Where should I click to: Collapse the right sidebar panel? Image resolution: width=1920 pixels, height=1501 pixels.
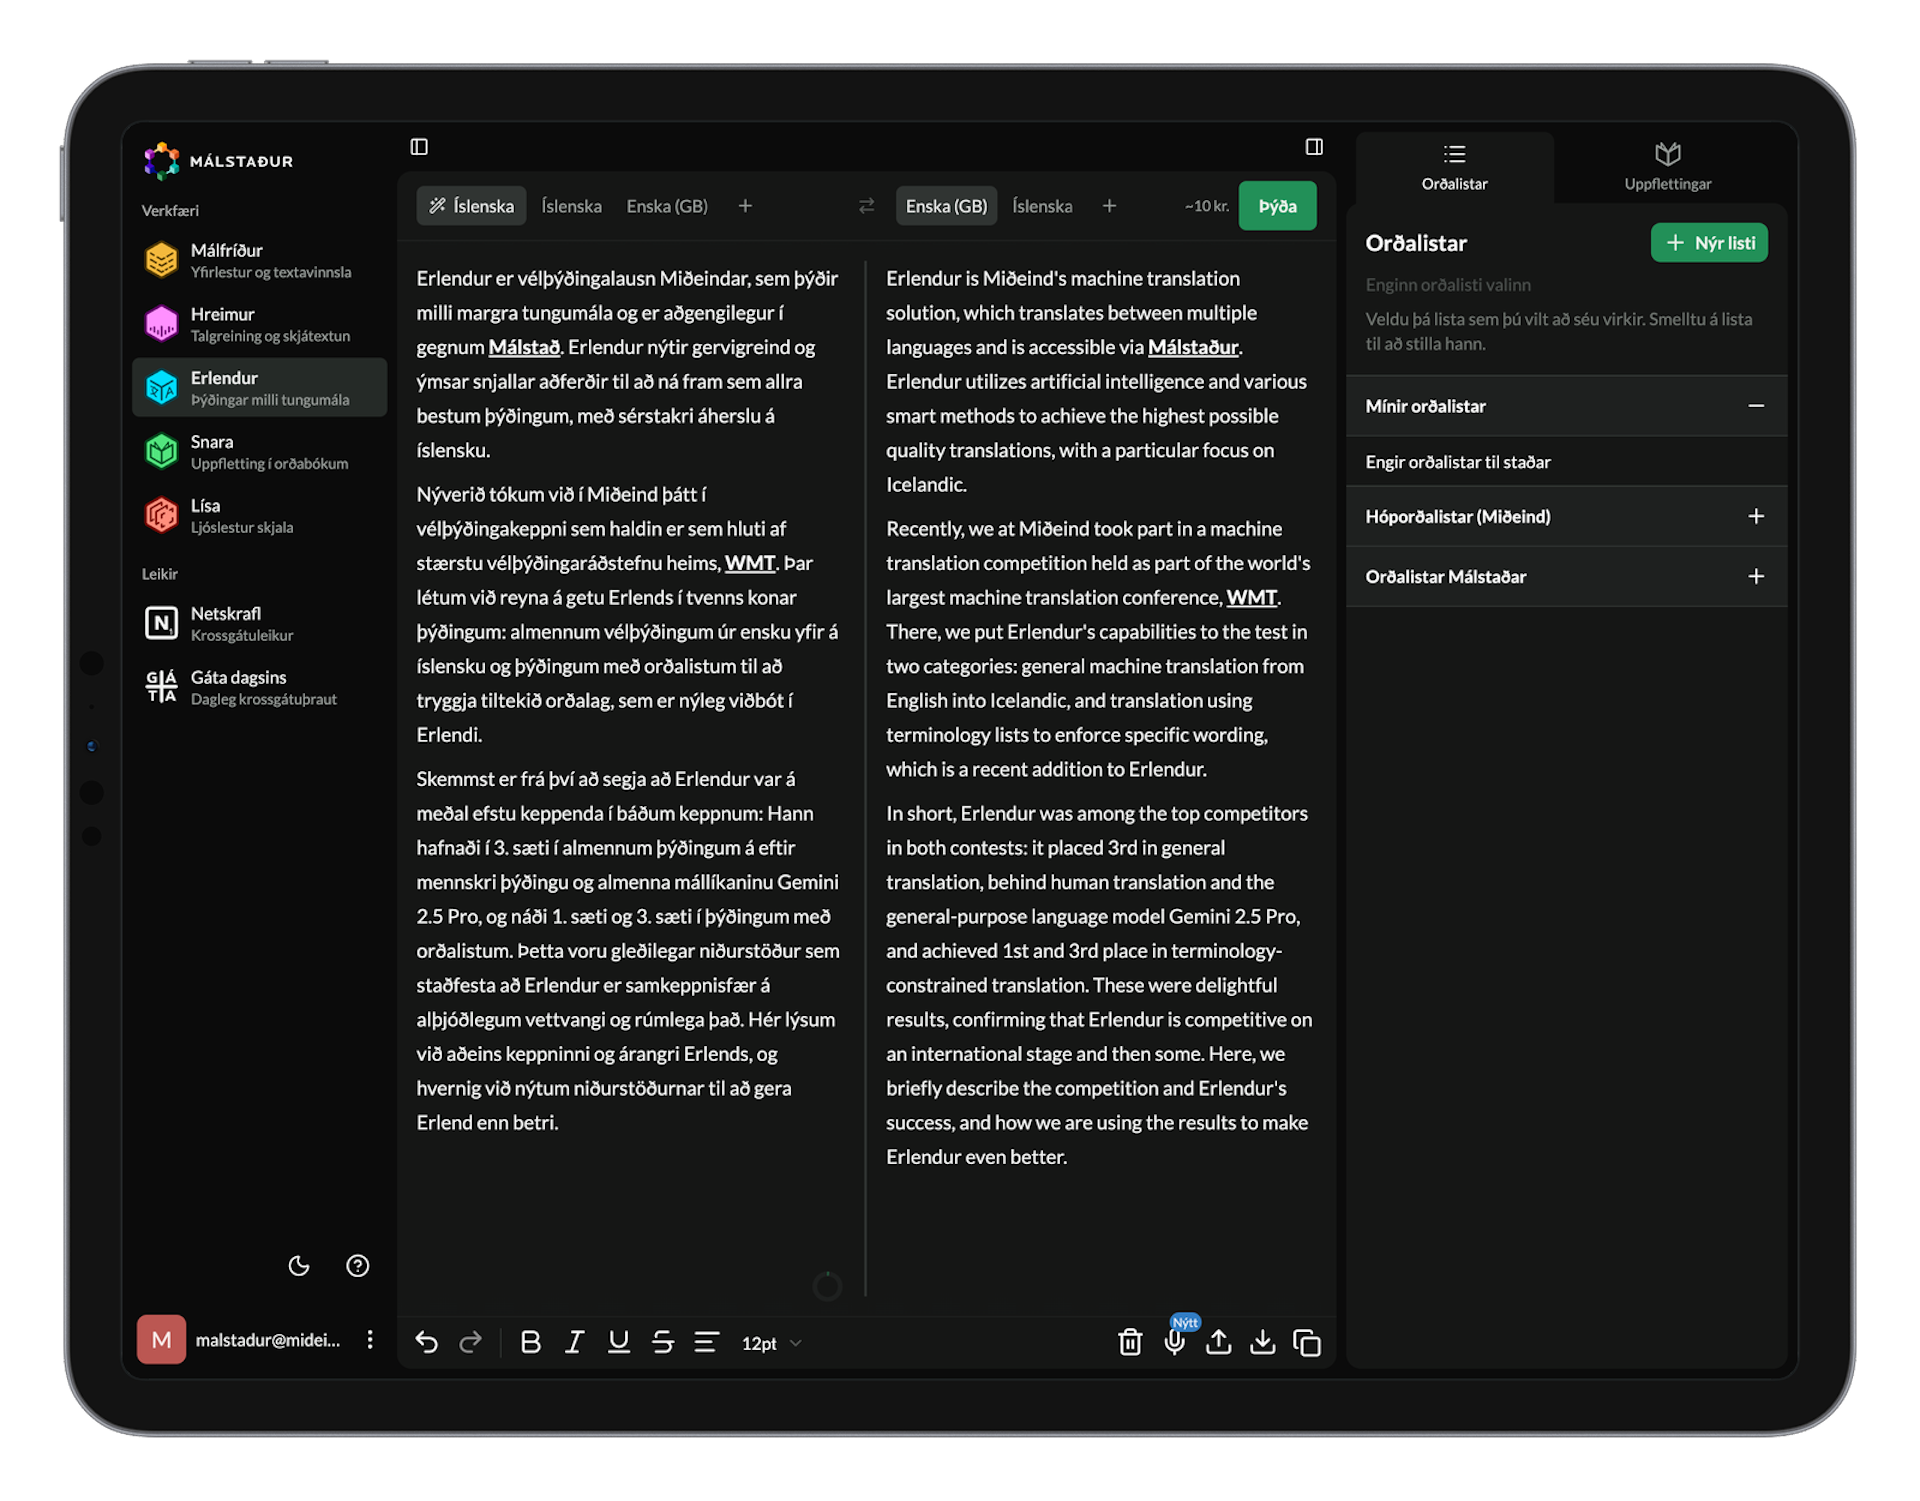point(1314,147)
